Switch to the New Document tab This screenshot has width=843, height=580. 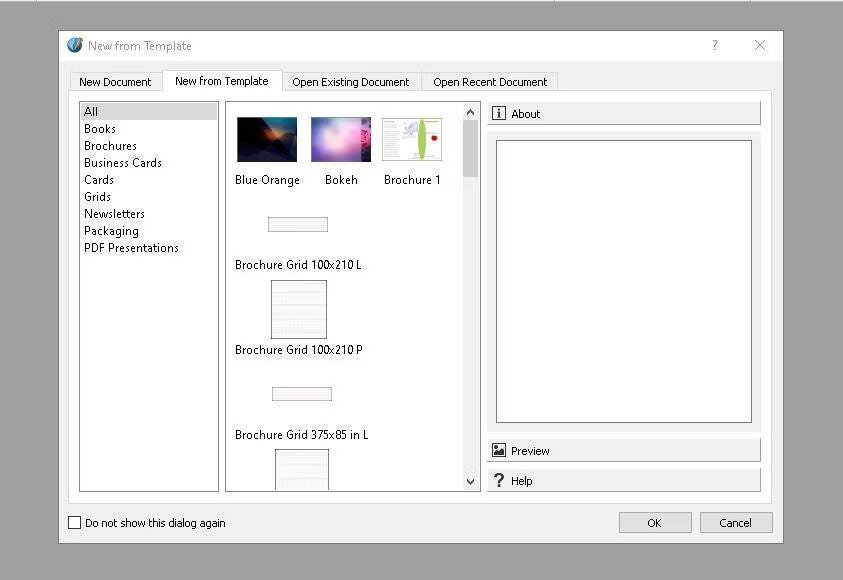tap(115, 82)
